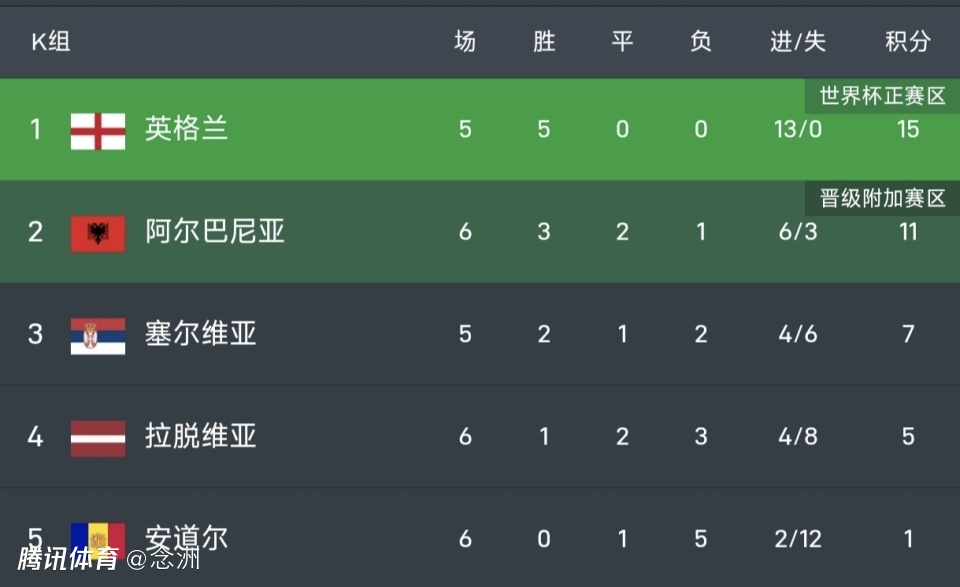Click the 进/失 column header
This screenshot has width=960, height=587.
point(798,42)
